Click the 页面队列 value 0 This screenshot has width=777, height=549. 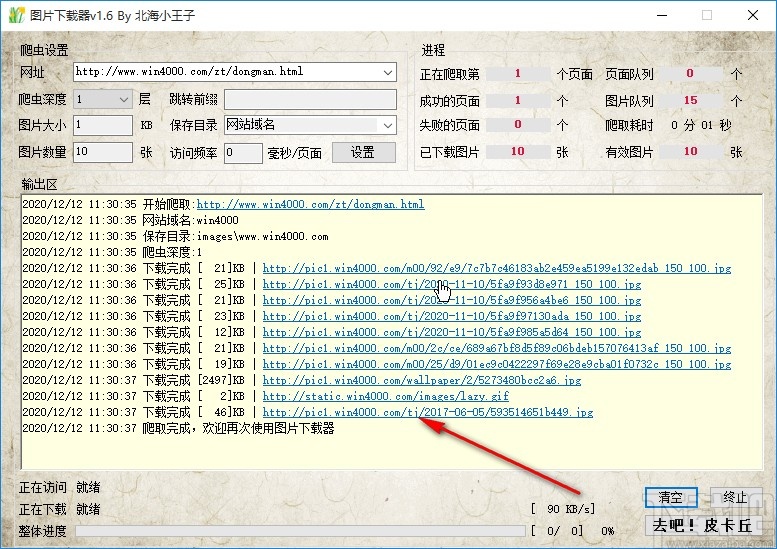pyautogui.click(x=690, y=73)
